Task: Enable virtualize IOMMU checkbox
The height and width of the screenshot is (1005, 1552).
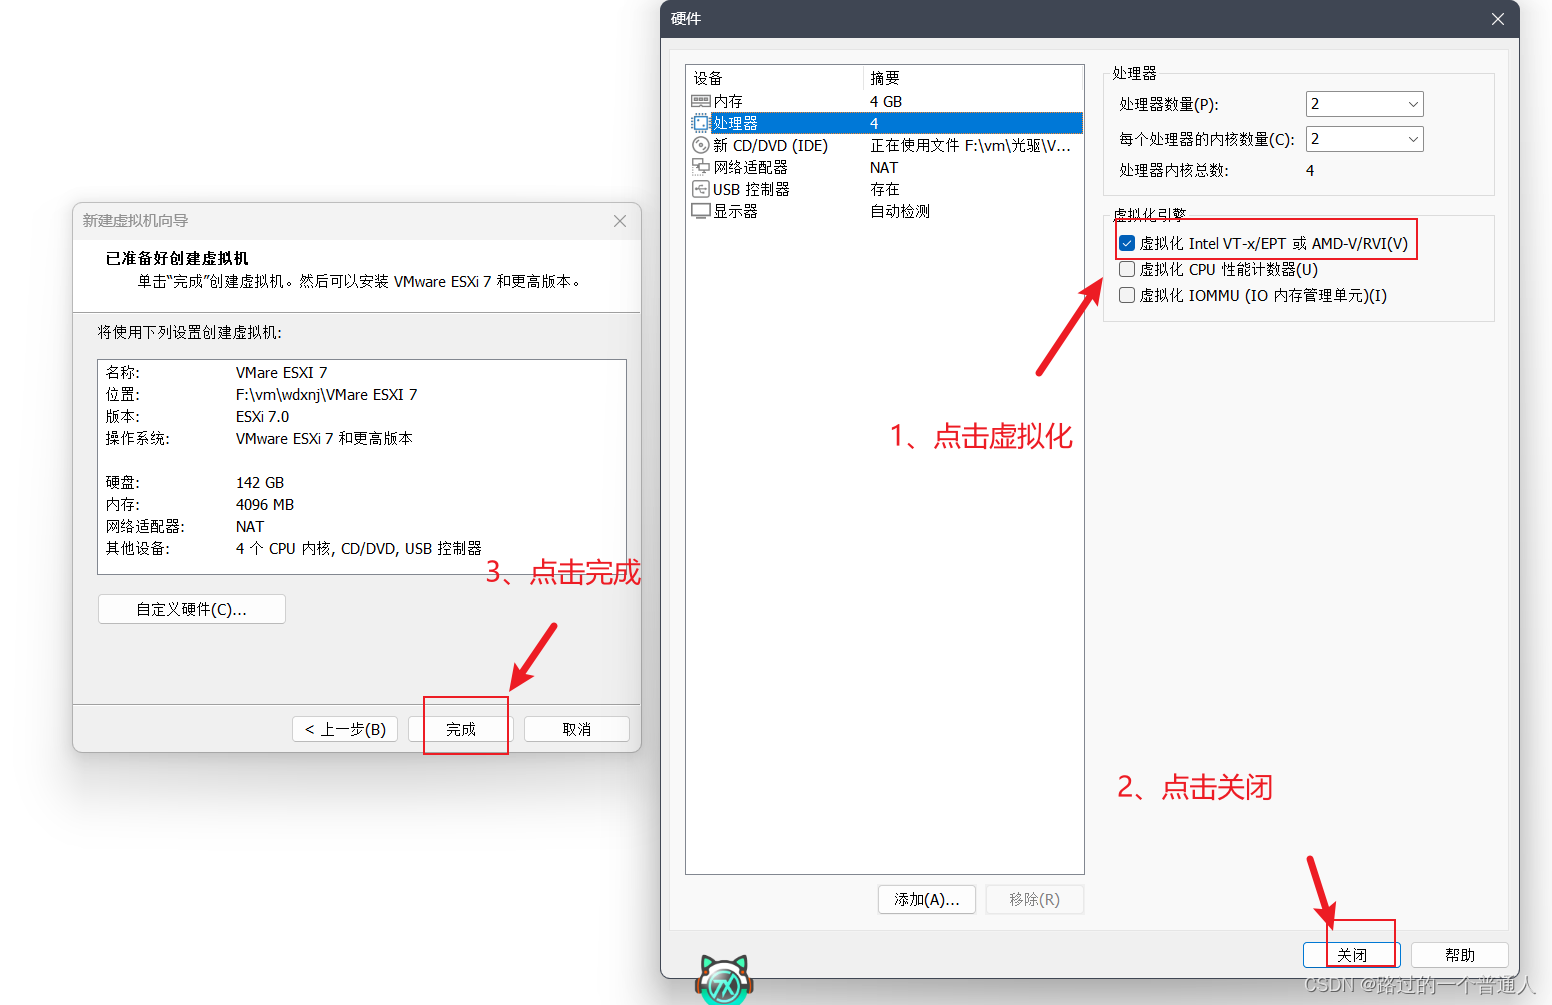Action: coord(1127,295)
